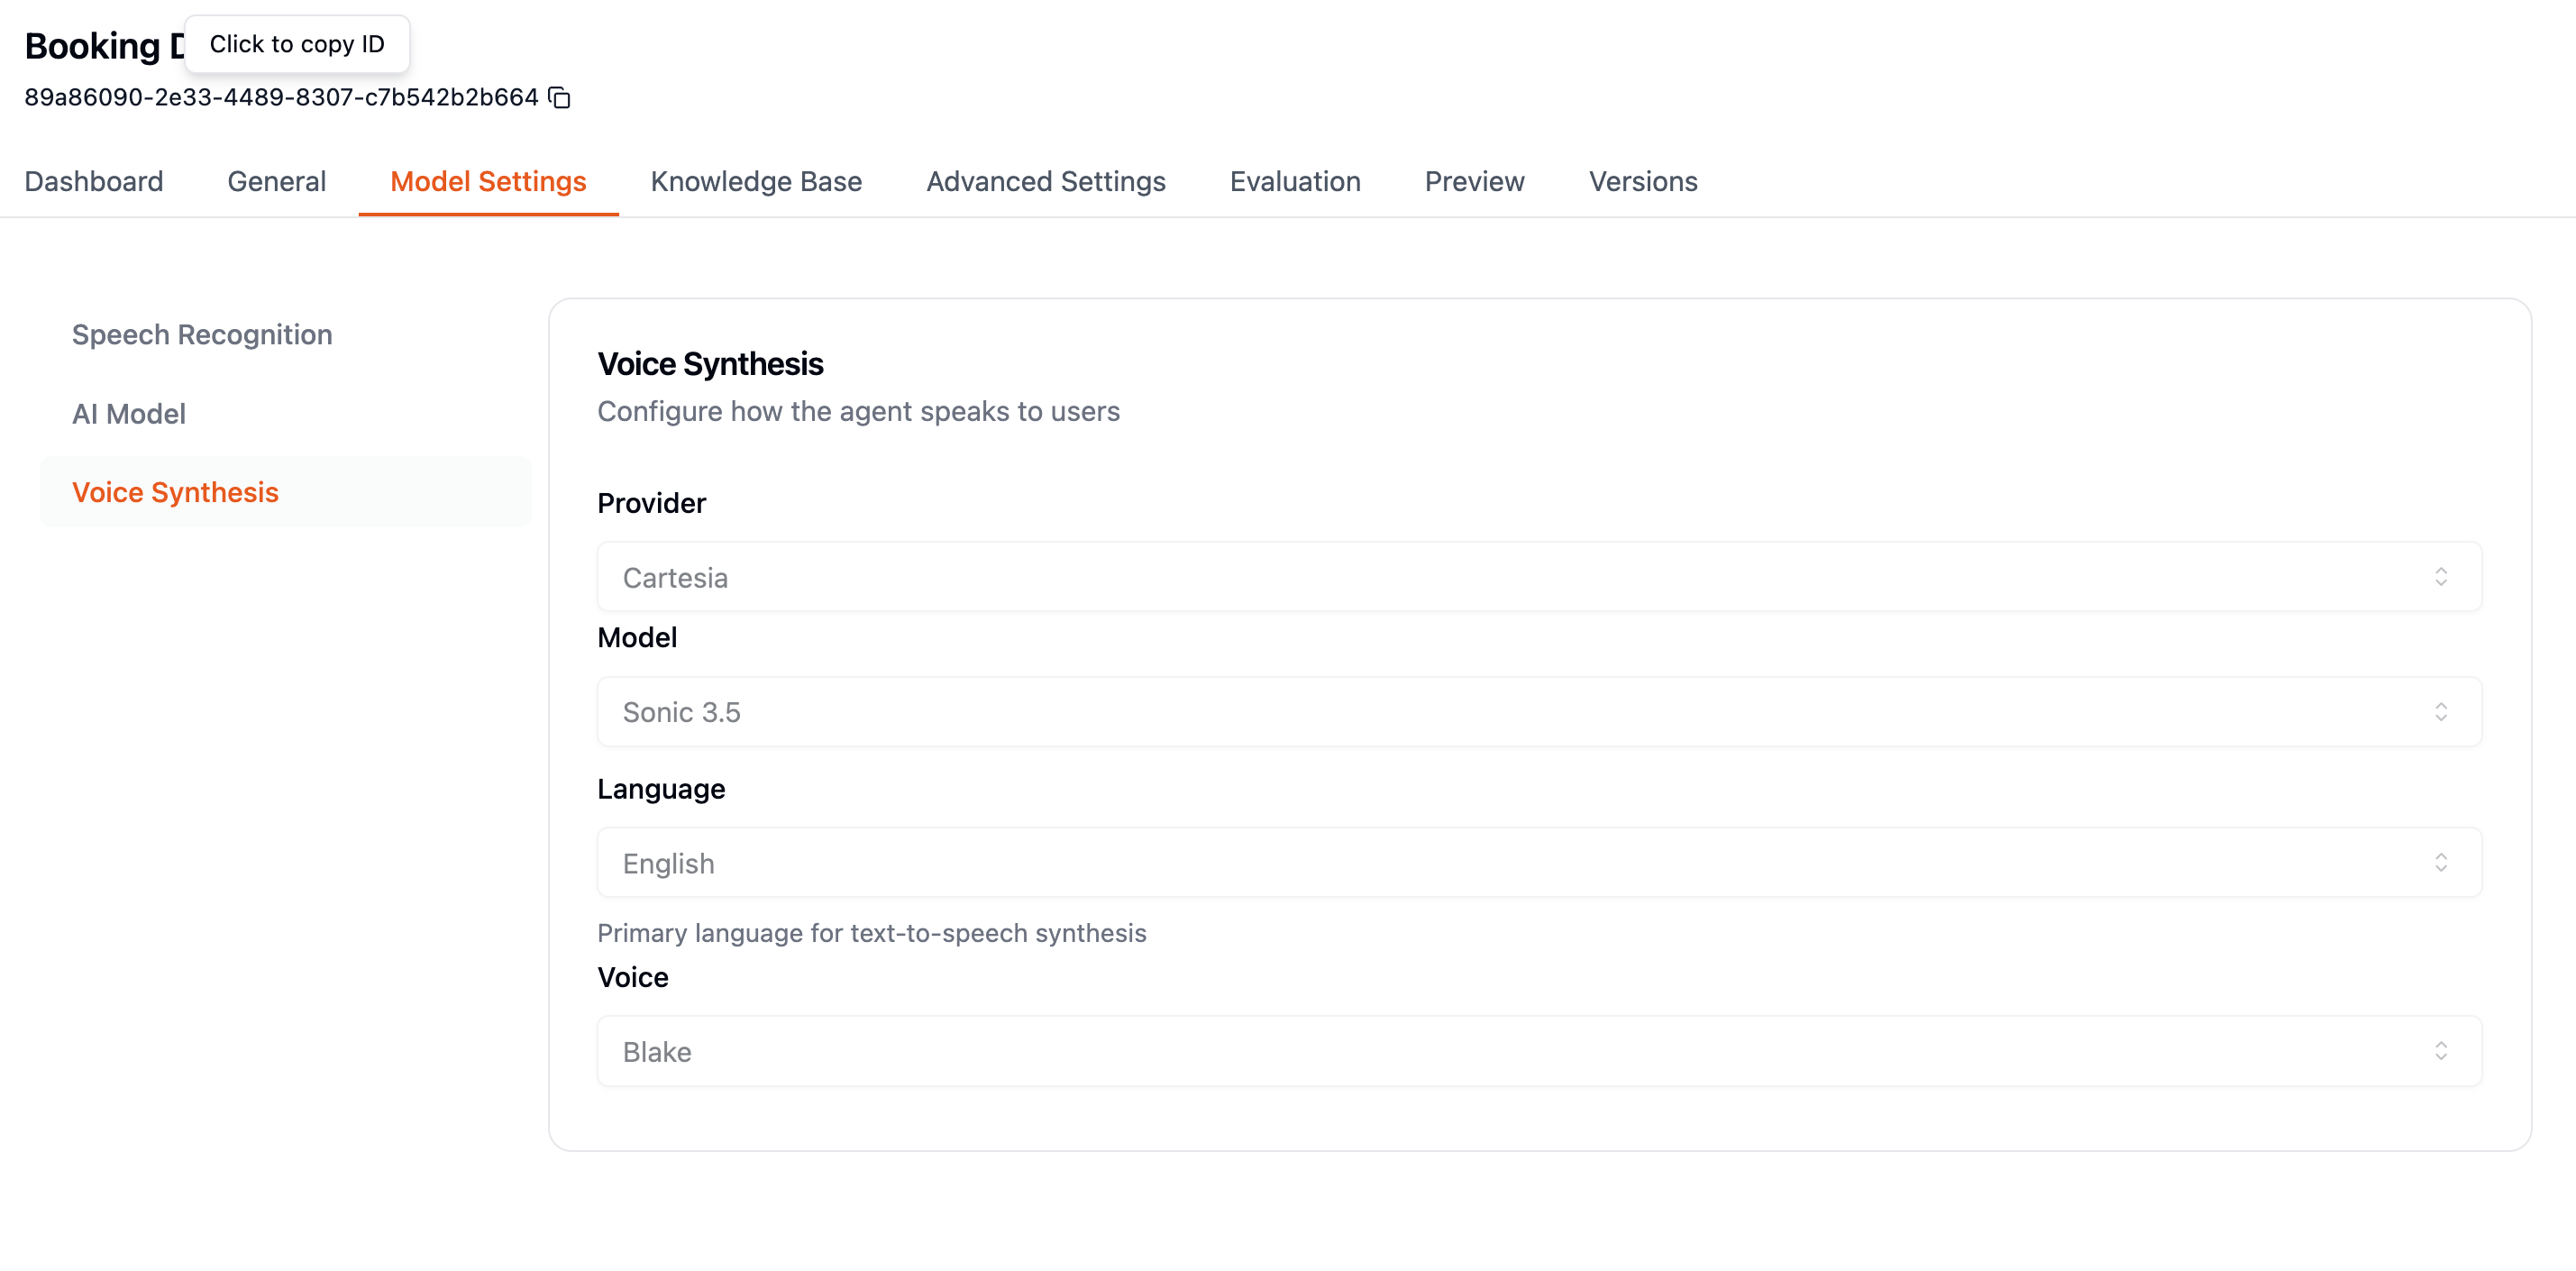Open the AI Model section

[x=286, y=414]
